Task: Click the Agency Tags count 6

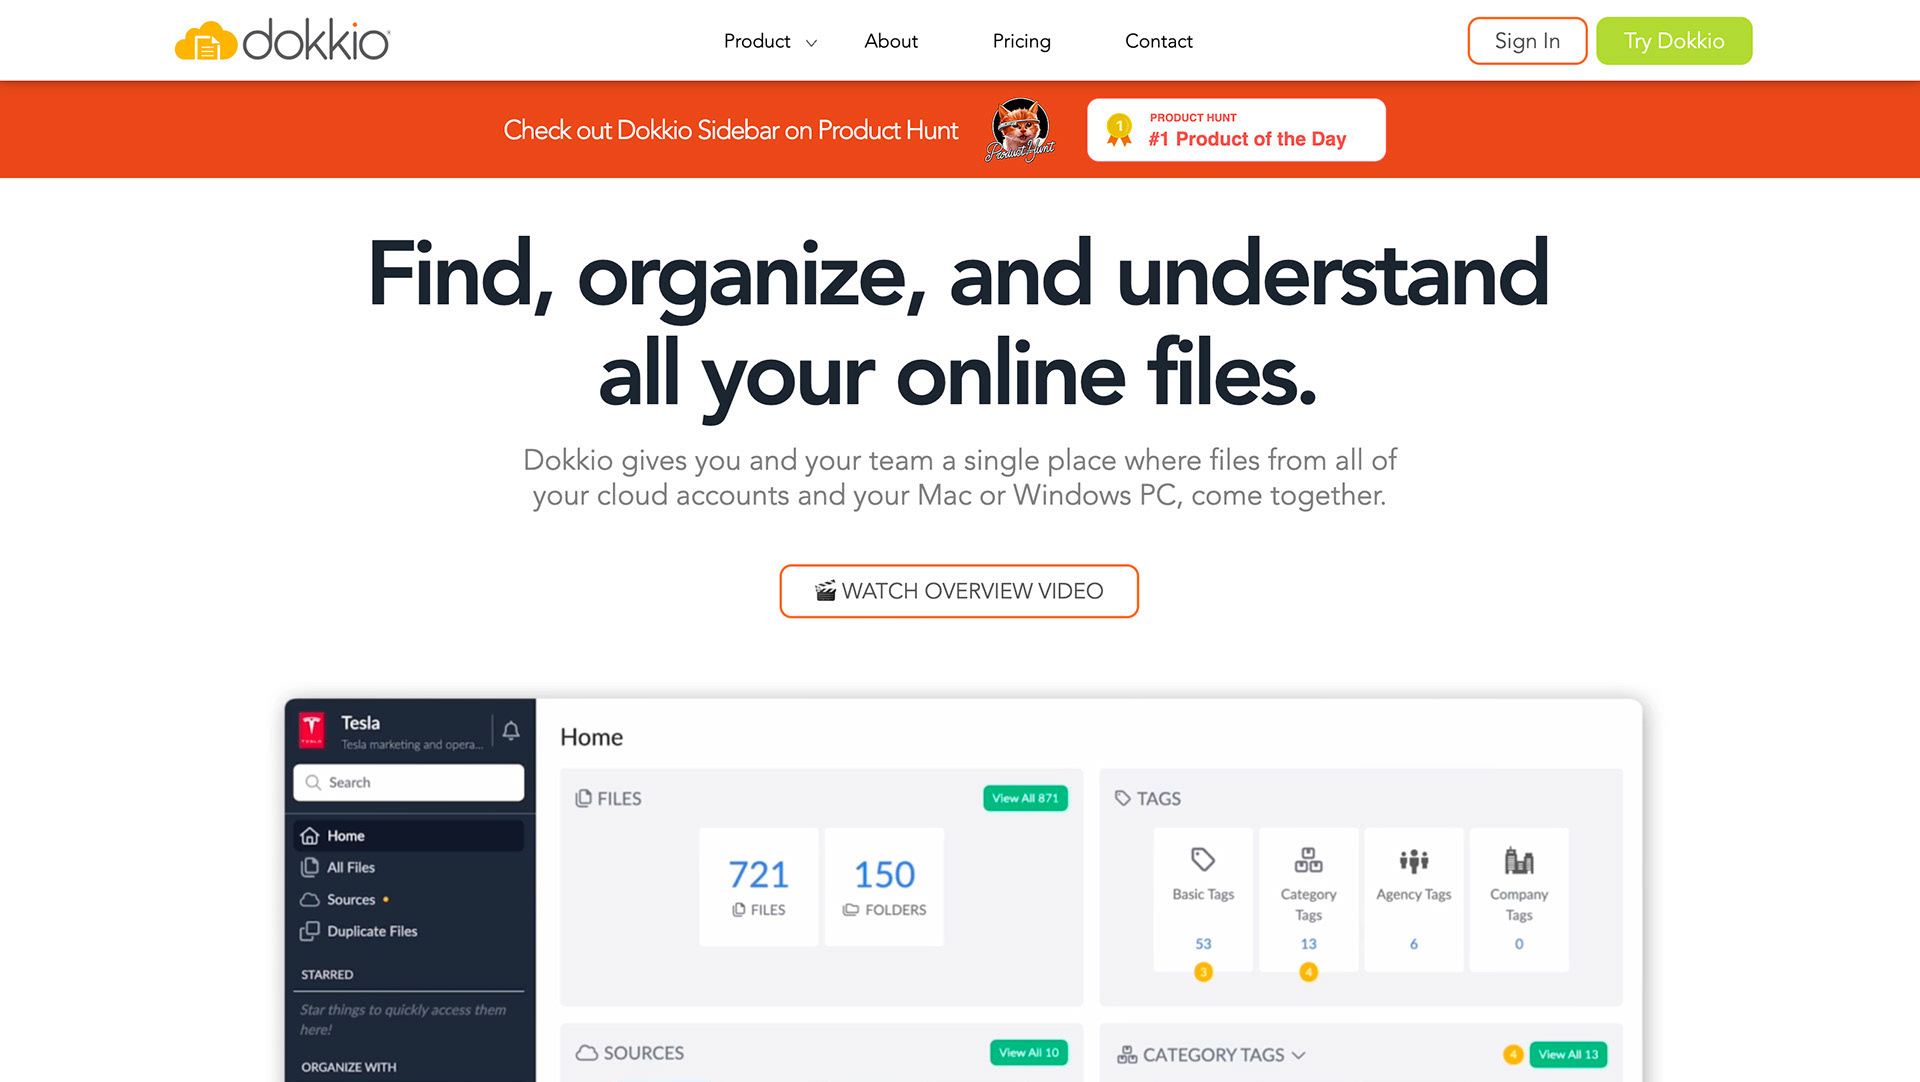Action: [x=1414, y=943]
